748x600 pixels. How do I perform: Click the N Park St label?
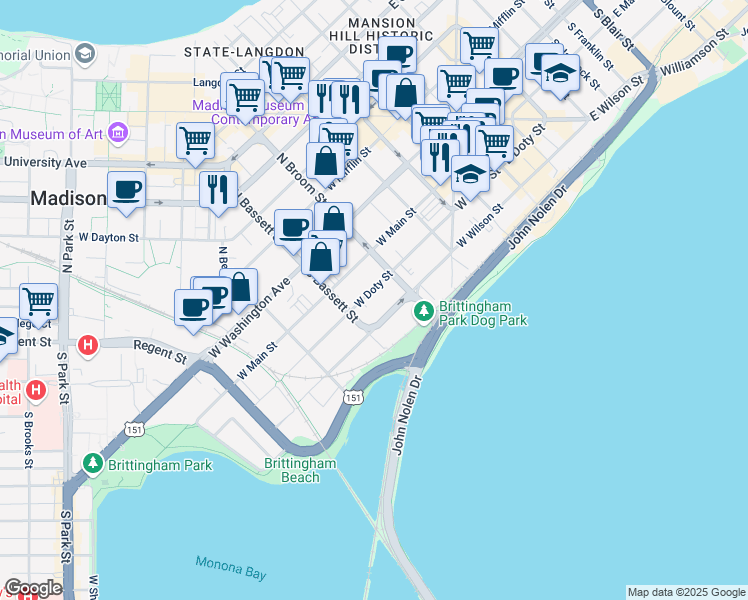click(x=68, y=246)
